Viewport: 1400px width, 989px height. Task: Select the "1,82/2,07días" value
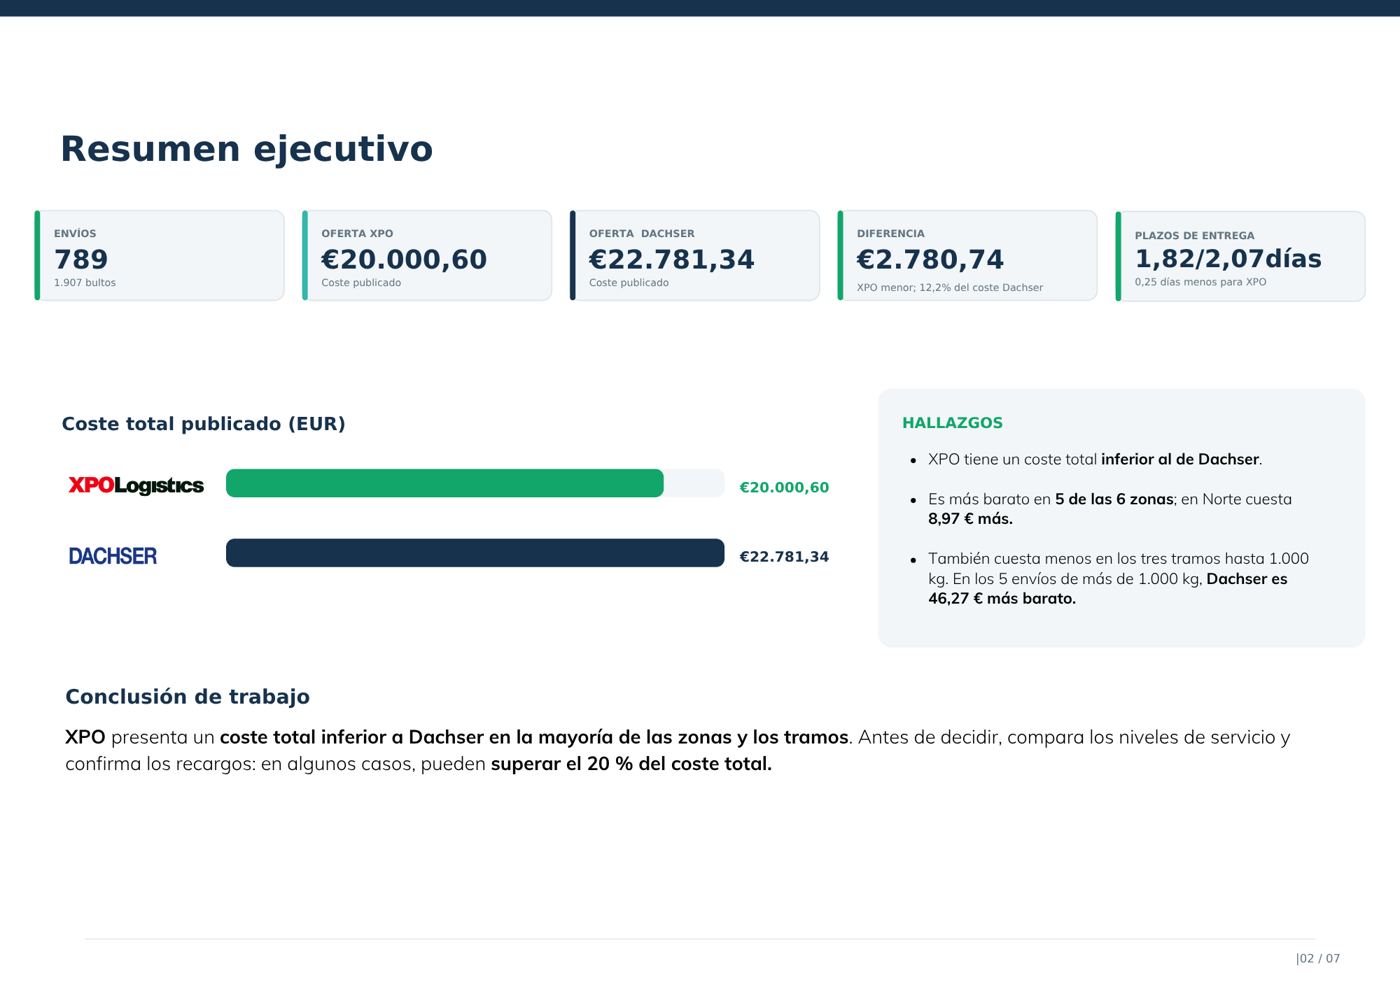point(1228,259)
